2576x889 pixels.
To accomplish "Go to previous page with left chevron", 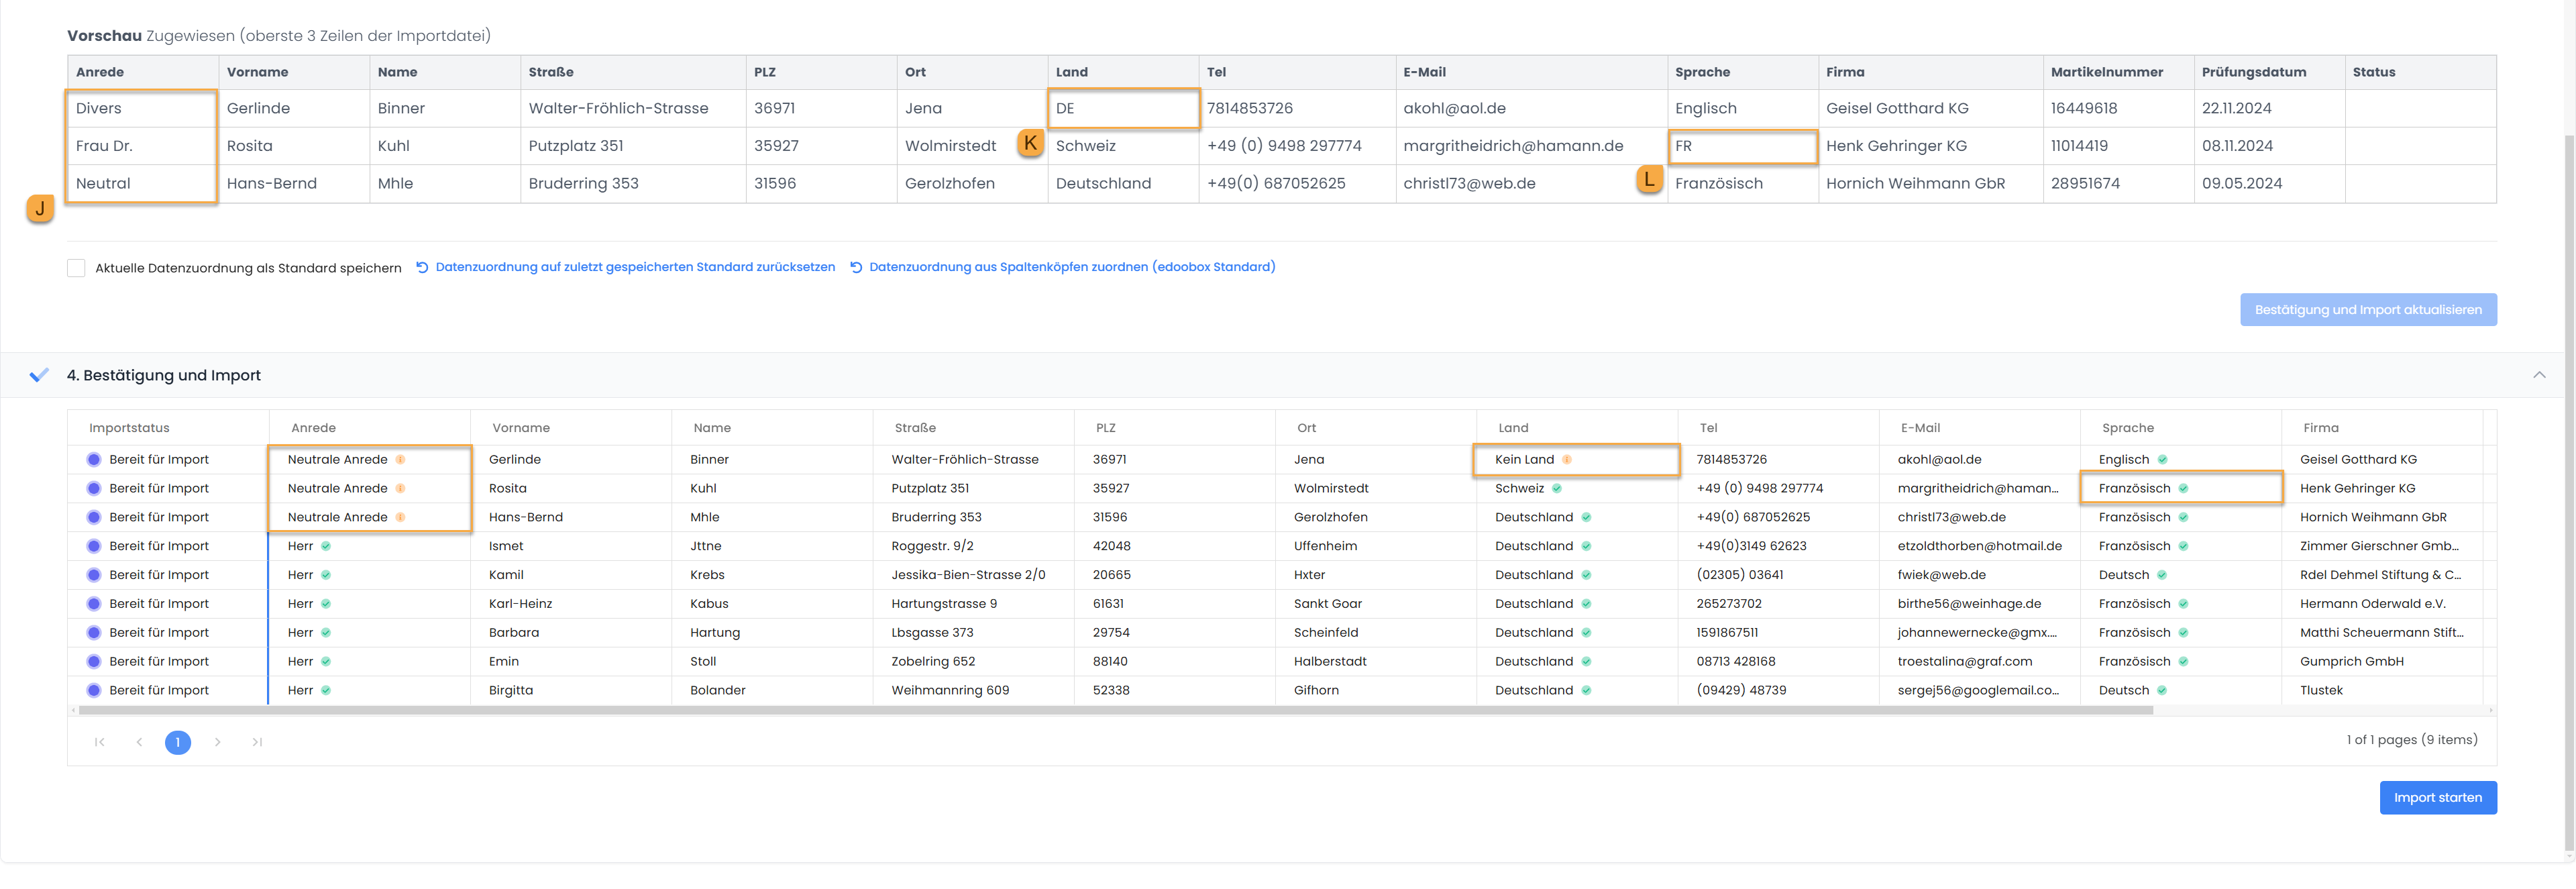I will click(139, 742).
